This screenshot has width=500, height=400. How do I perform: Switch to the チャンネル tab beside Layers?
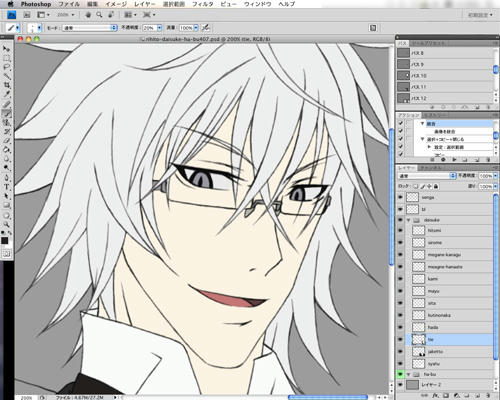click(x=430, y=168)
